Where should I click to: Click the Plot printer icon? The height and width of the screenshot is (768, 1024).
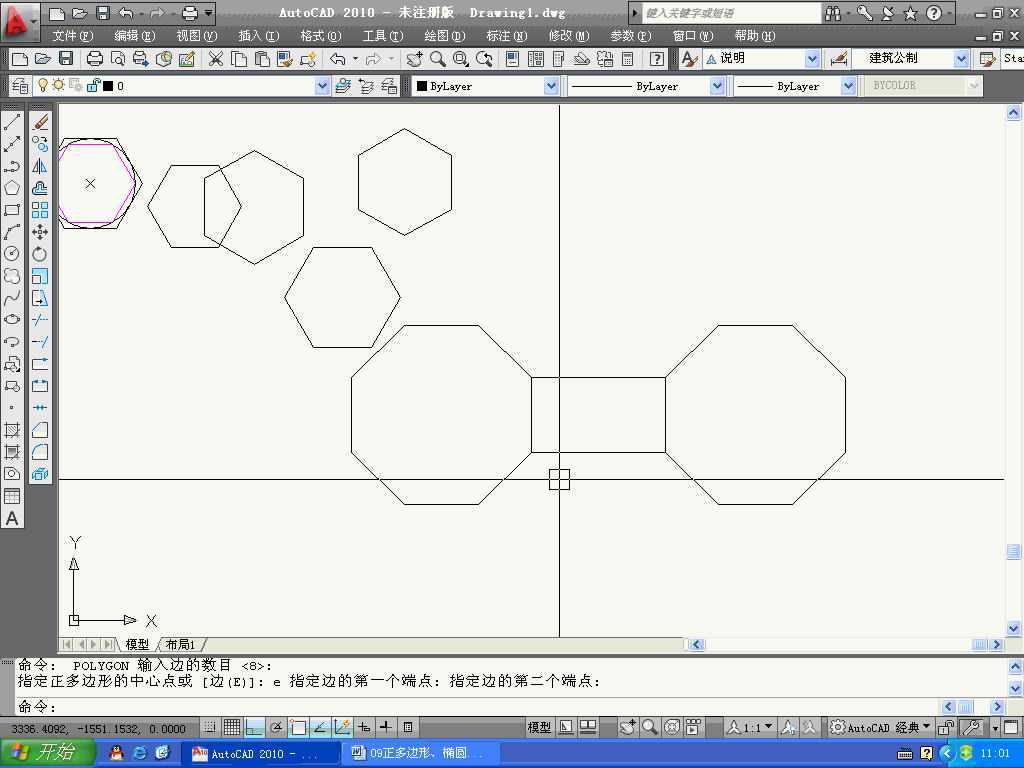point(95,59)
